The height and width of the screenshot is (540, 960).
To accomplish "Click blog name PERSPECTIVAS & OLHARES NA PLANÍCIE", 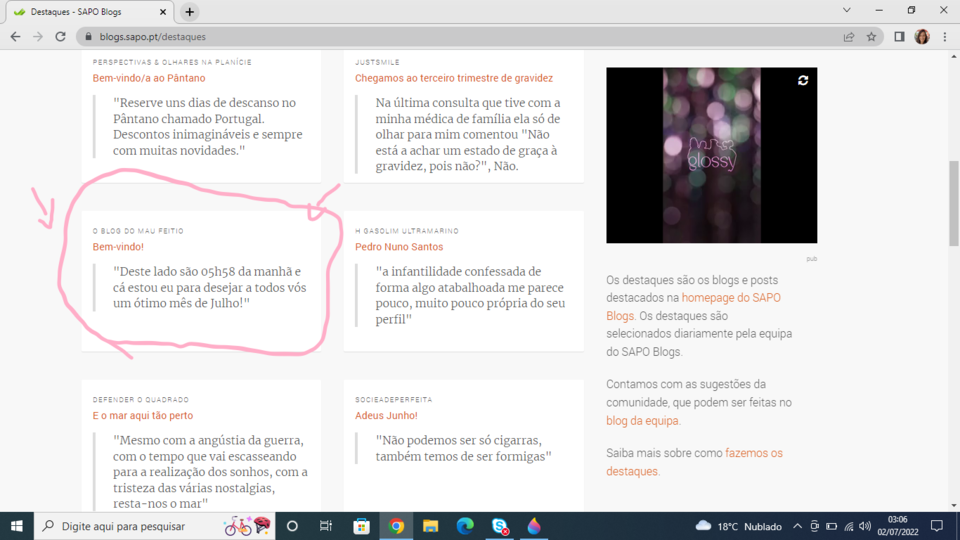I will pos(172,62).
